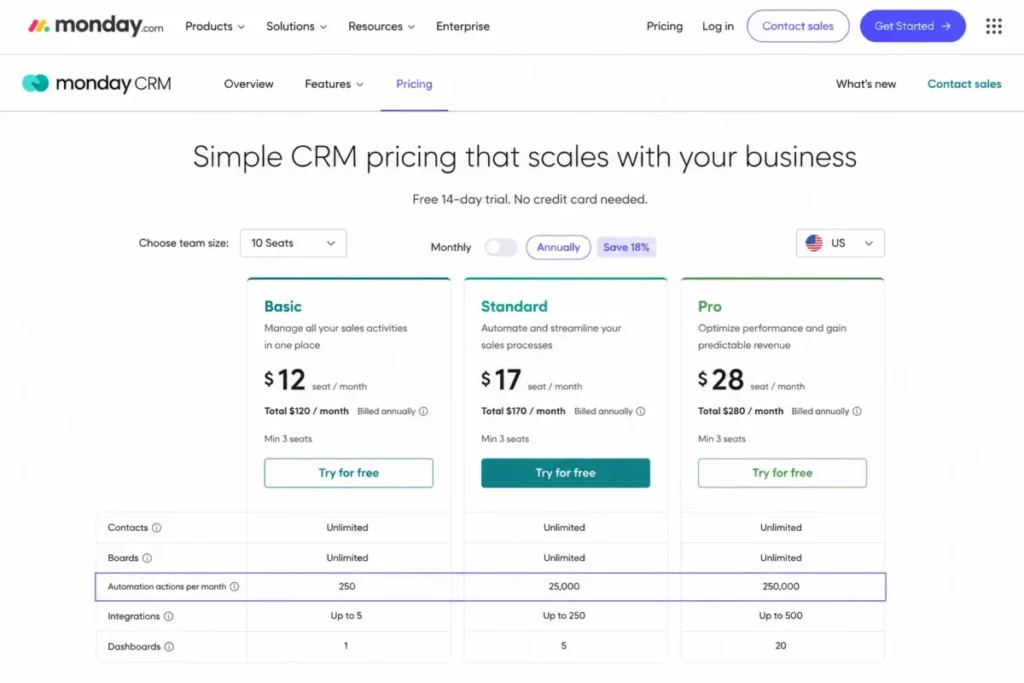
Task: Go to Pricing in the top navigation
Action: point(664,26)
